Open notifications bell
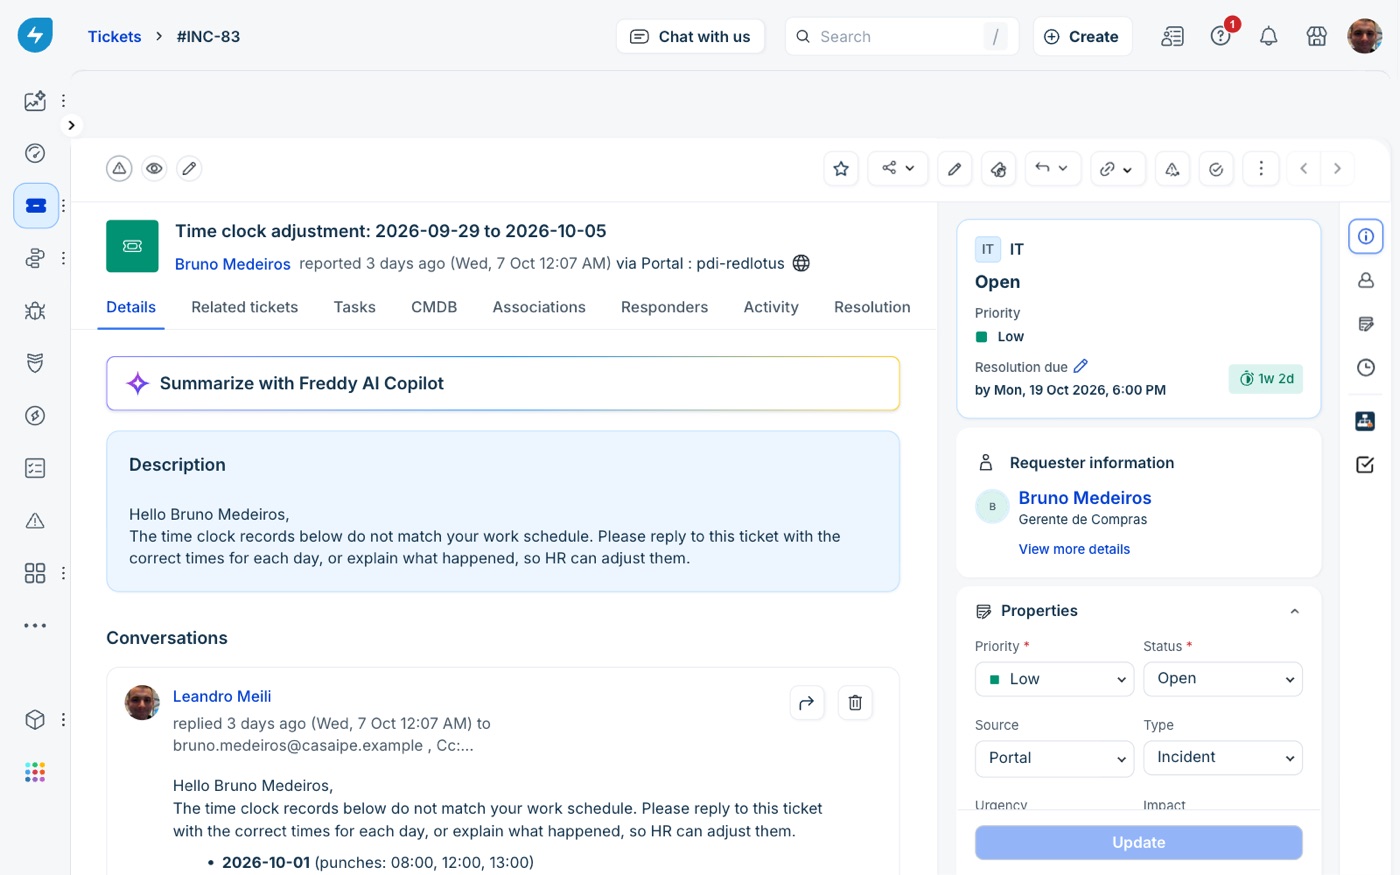This screenshot has width=1400, height=875. pos(1268,37)
